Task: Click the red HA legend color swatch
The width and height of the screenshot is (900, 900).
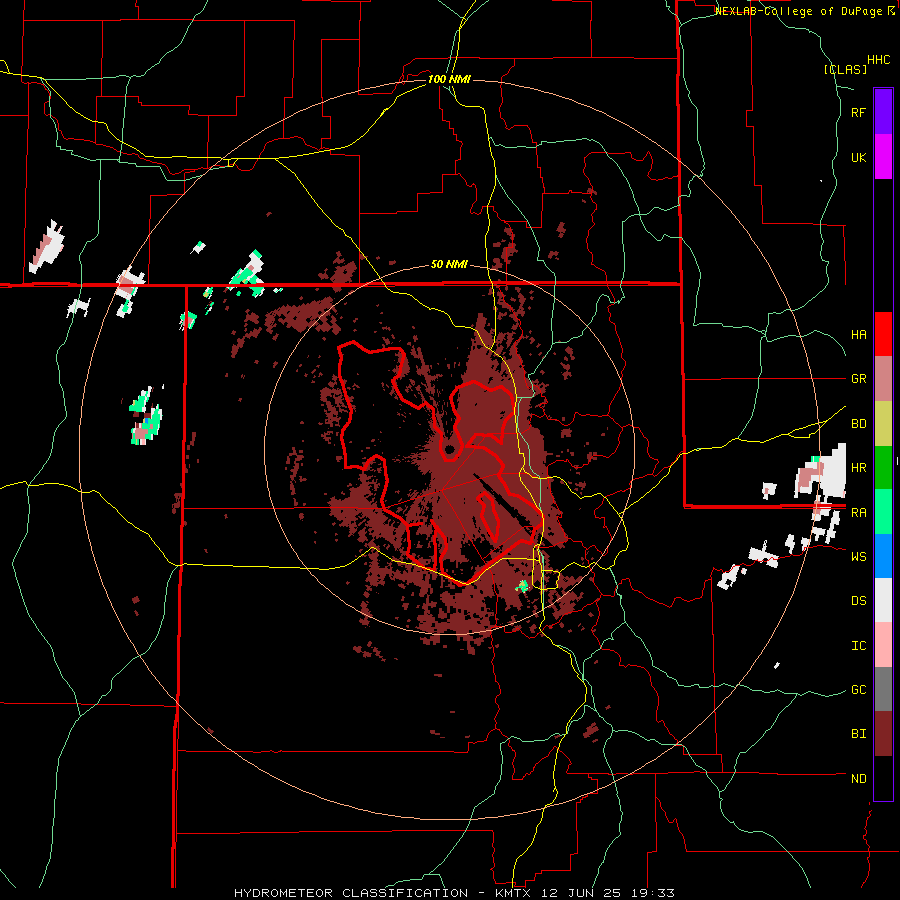Action: [x=883, y=334]
